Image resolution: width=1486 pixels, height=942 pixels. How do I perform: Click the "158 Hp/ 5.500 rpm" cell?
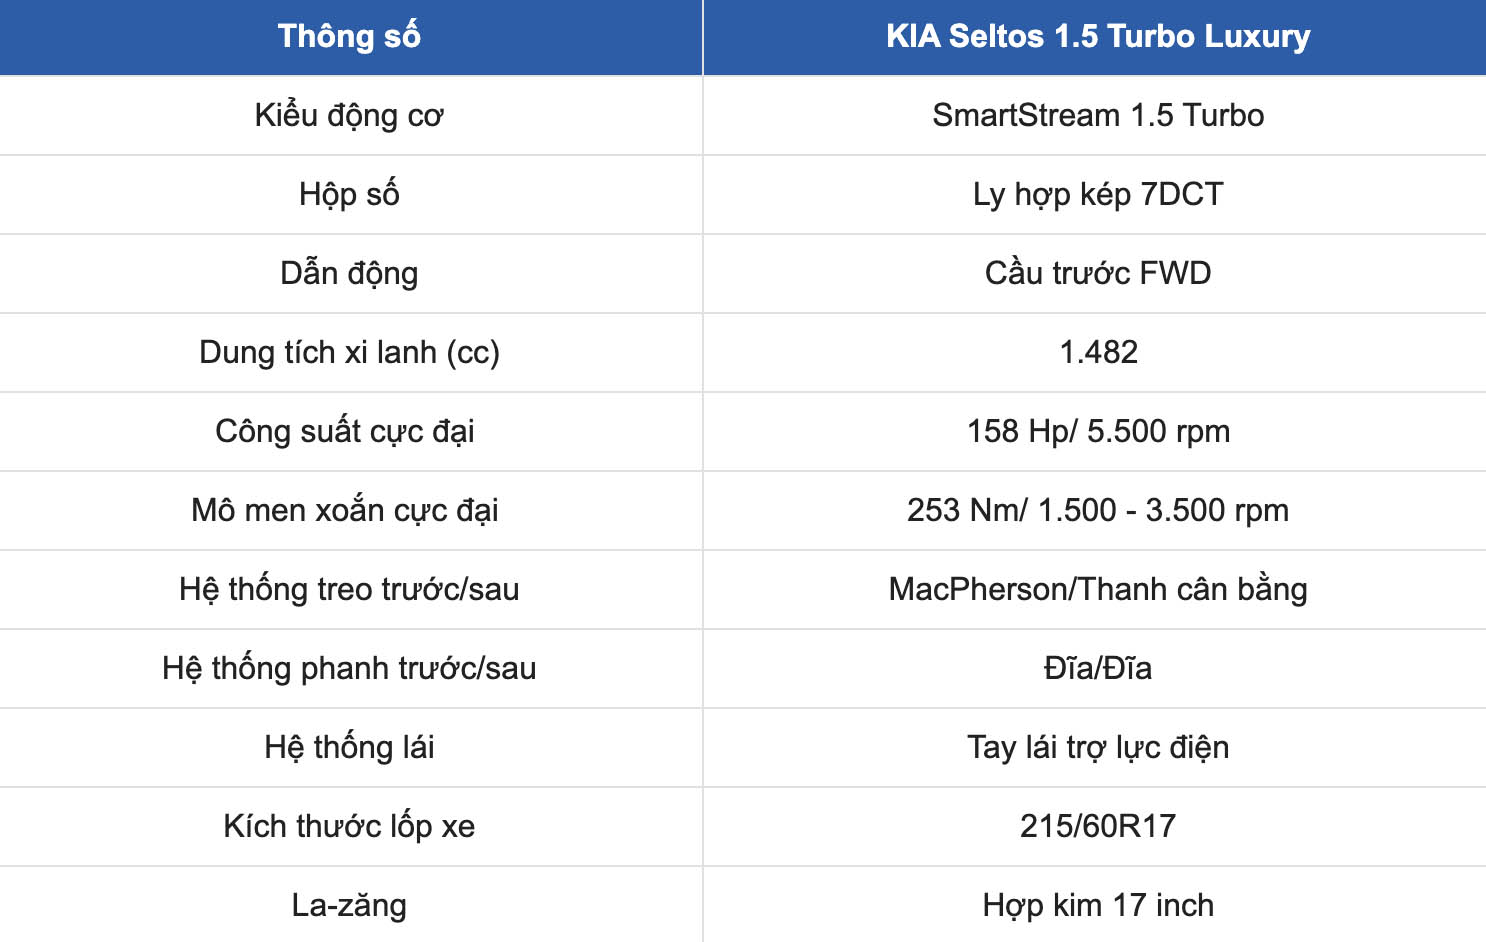(1097, 432)
